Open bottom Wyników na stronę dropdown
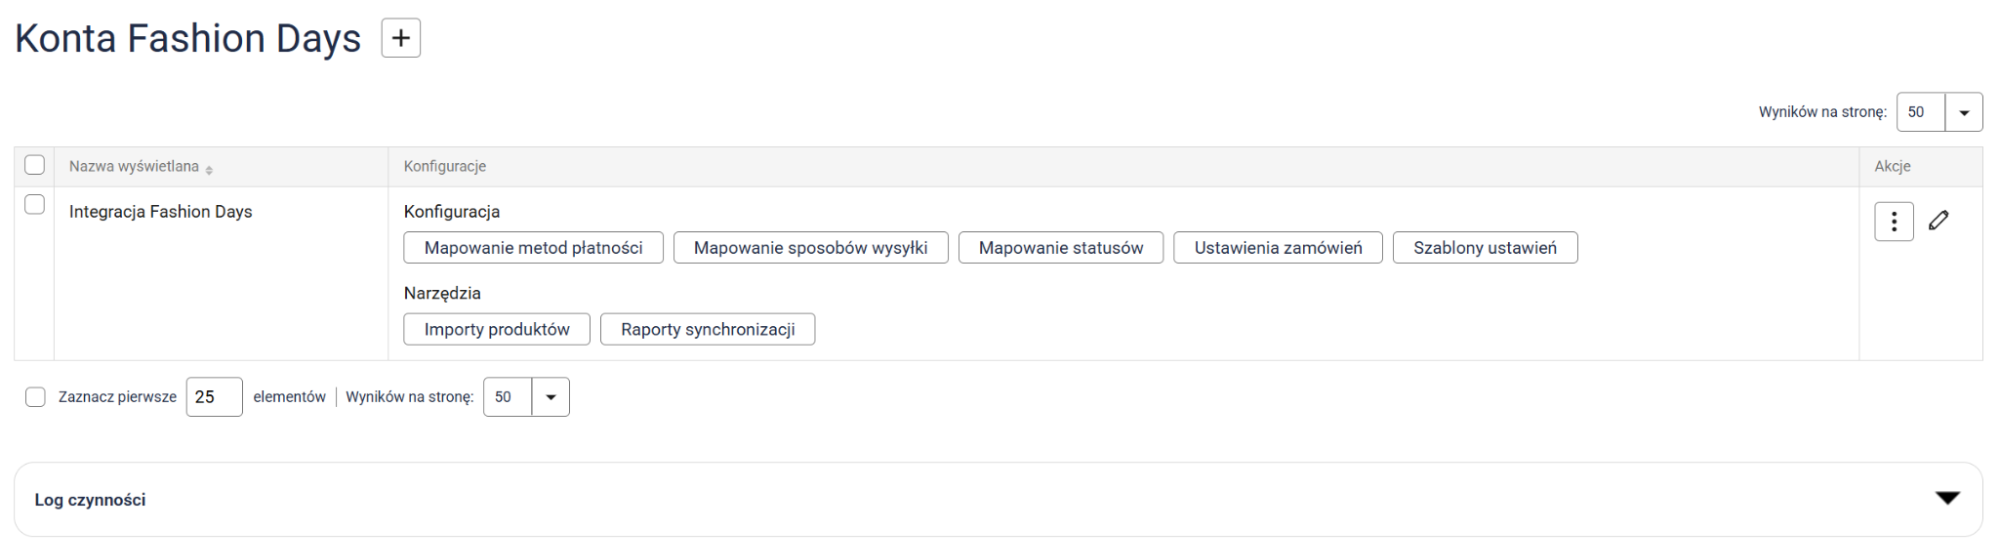 tap(550, 397)
